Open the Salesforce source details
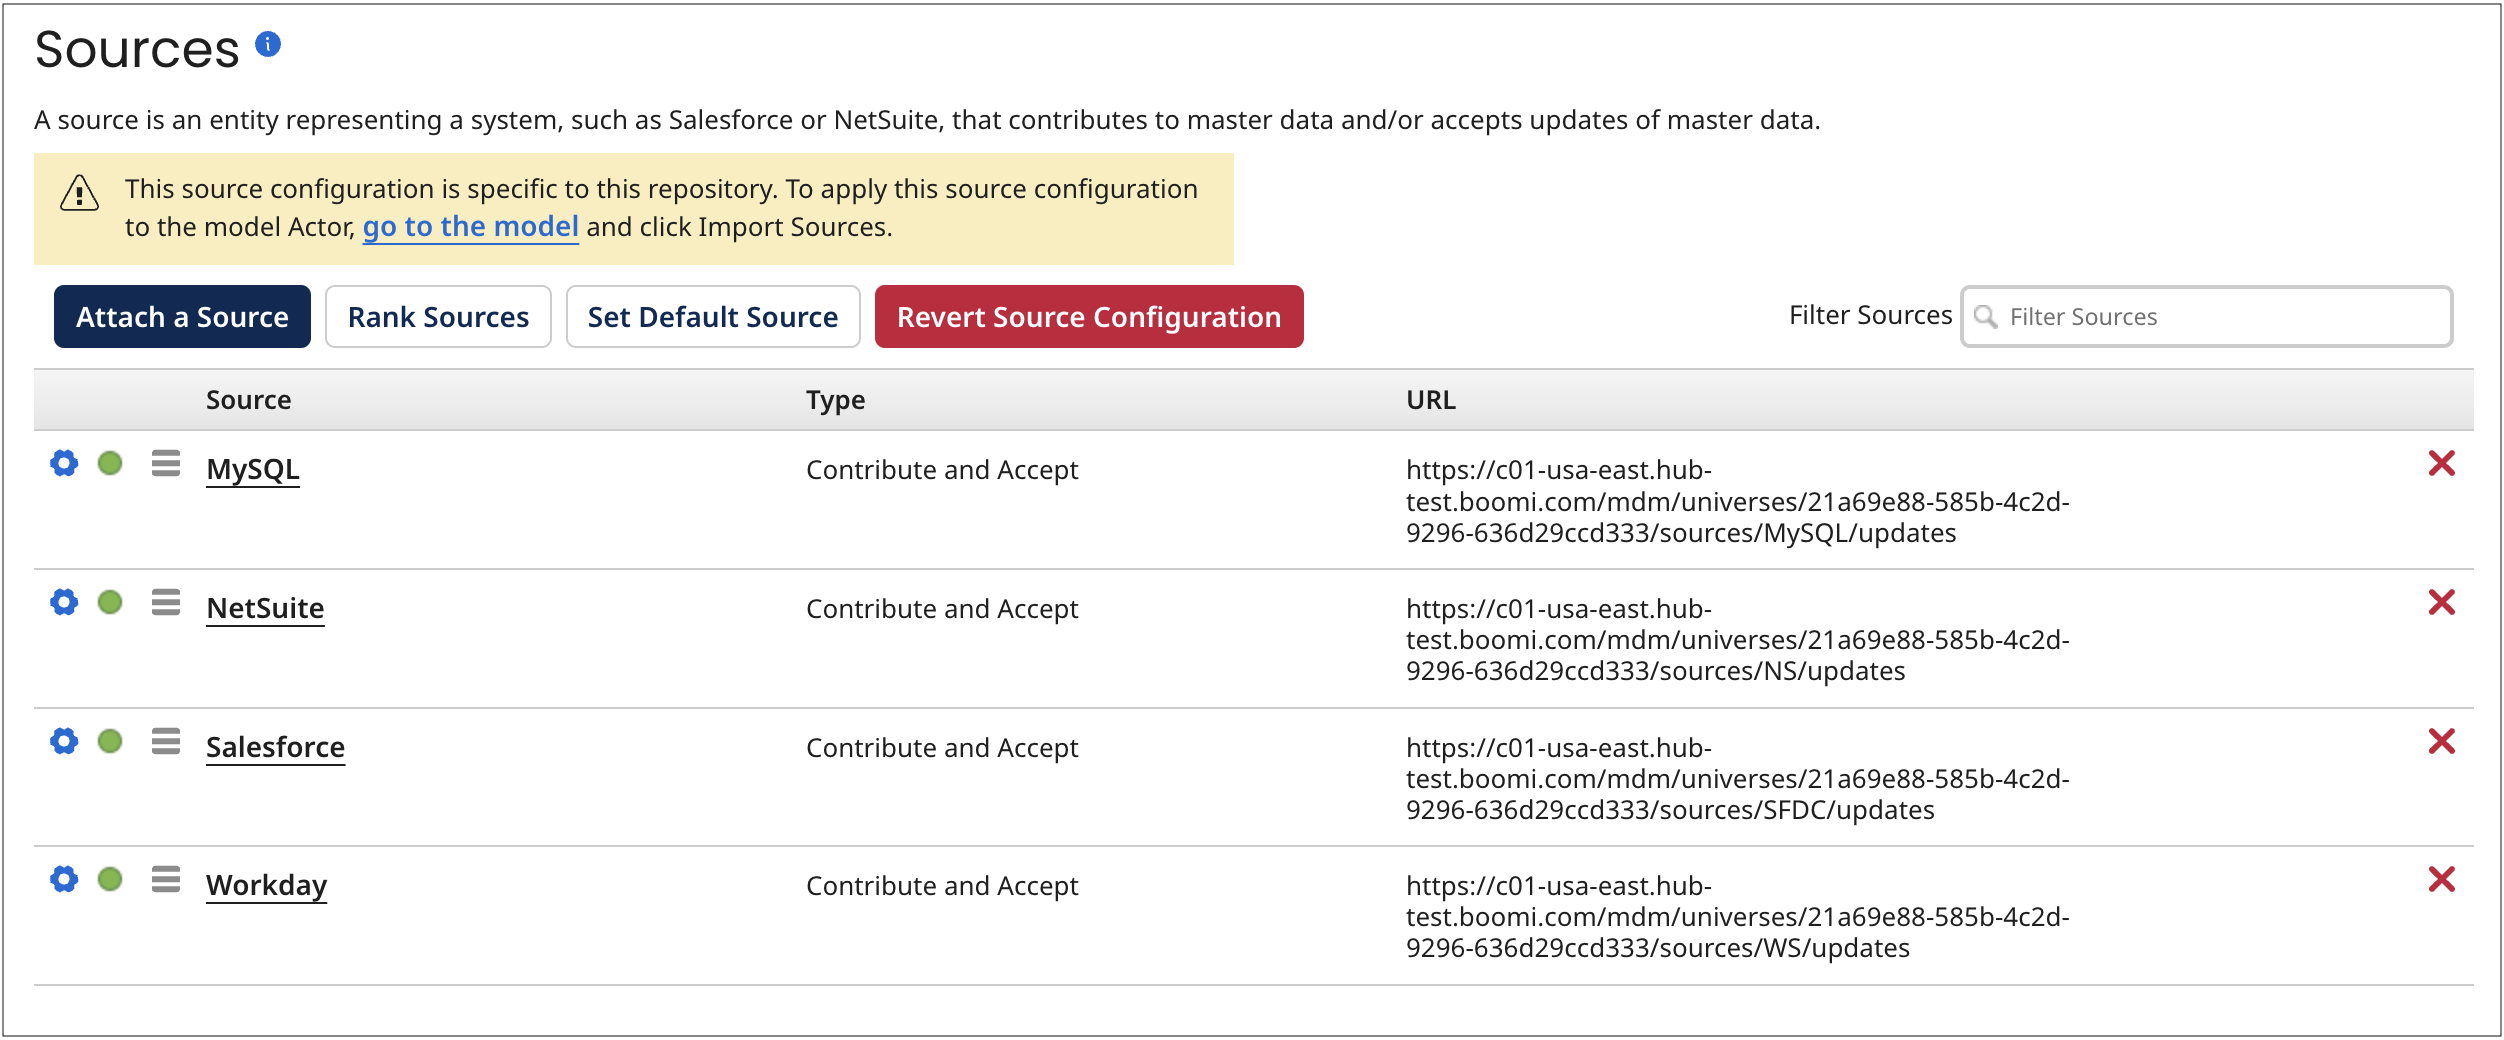 pyautogui.click(x=275, y=745)
